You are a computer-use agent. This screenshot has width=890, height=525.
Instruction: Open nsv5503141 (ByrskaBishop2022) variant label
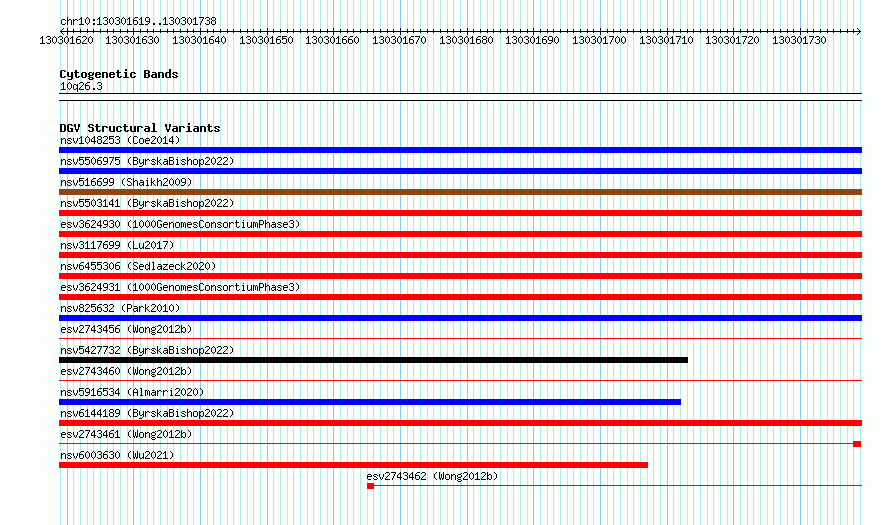pos(147,203)
